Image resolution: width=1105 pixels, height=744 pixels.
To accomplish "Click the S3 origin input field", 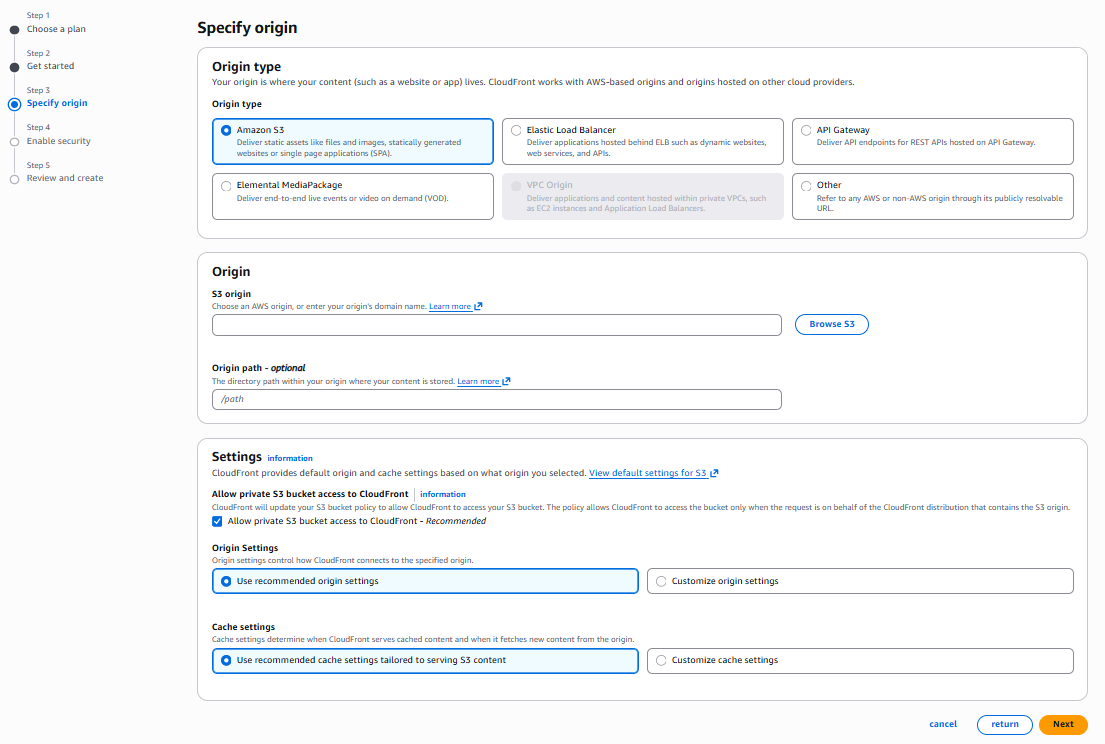I will [x=496, y=325].
